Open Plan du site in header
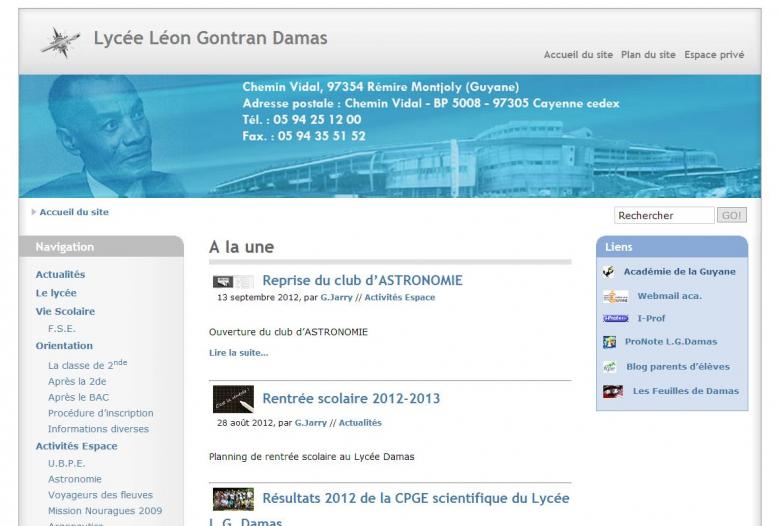The image size is (778, 526). (x=648, y=55)
